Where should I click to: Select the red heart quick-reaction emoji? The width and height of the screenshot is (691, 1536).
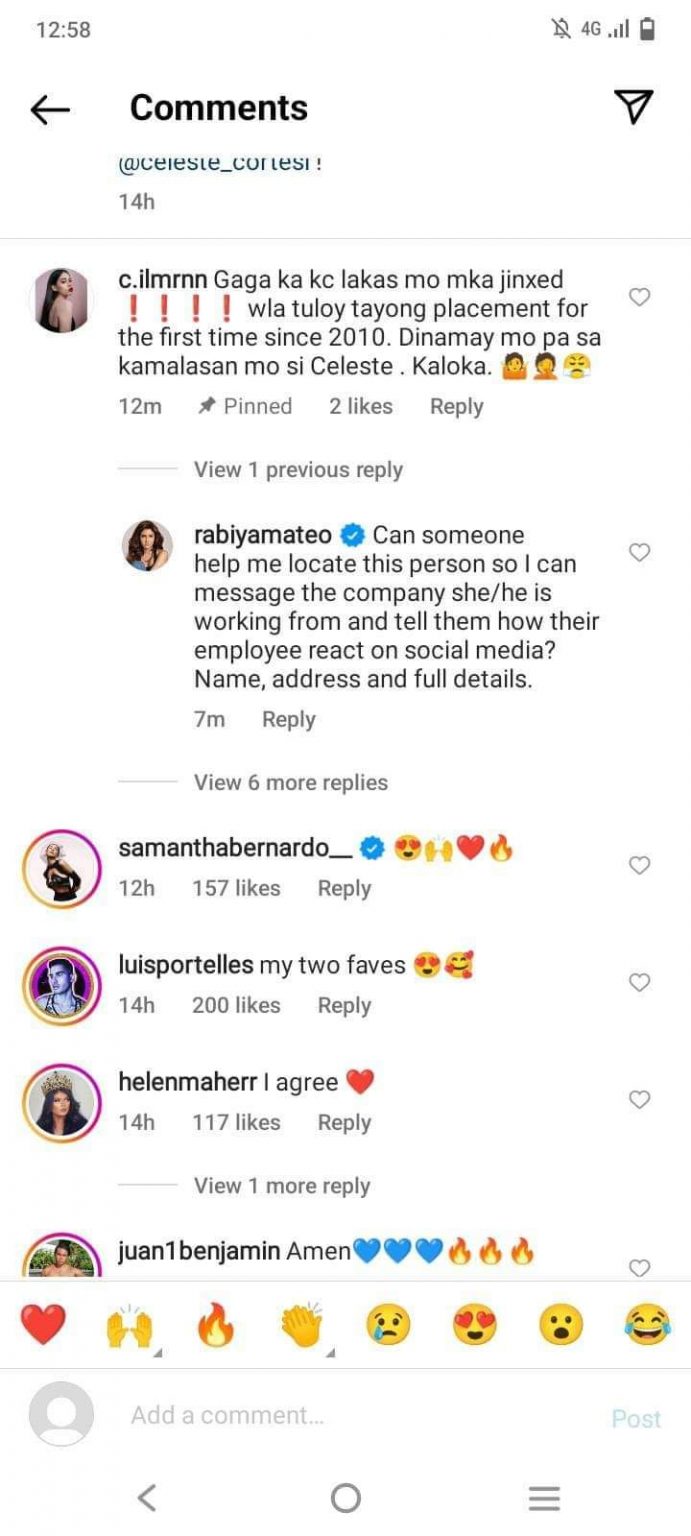(44, 1322)
